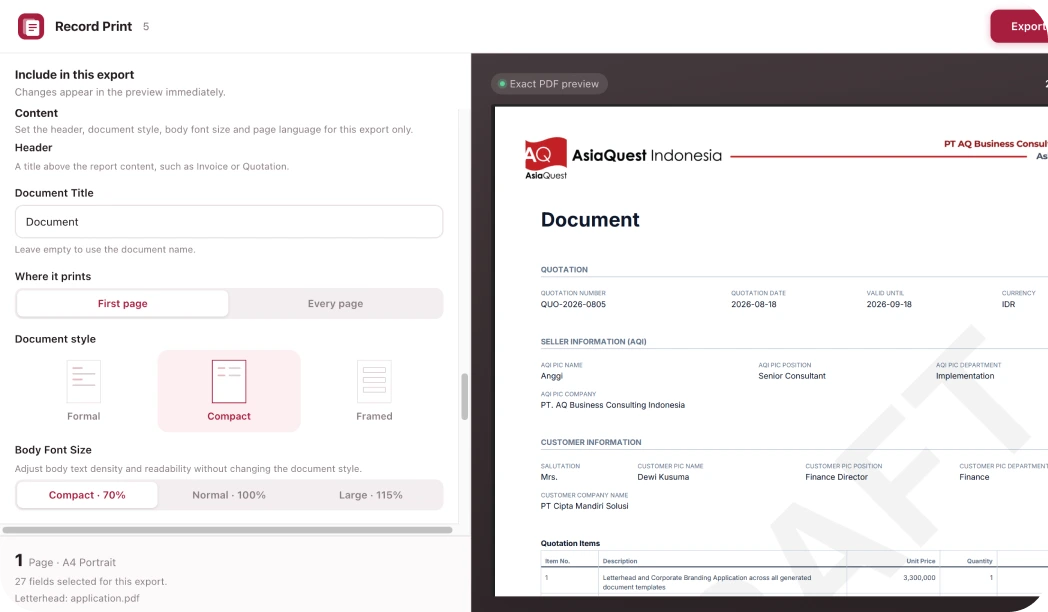1048x612 pixels.
Task: Click the vertical scrollbar of settings panel
Action: (465, 396)
